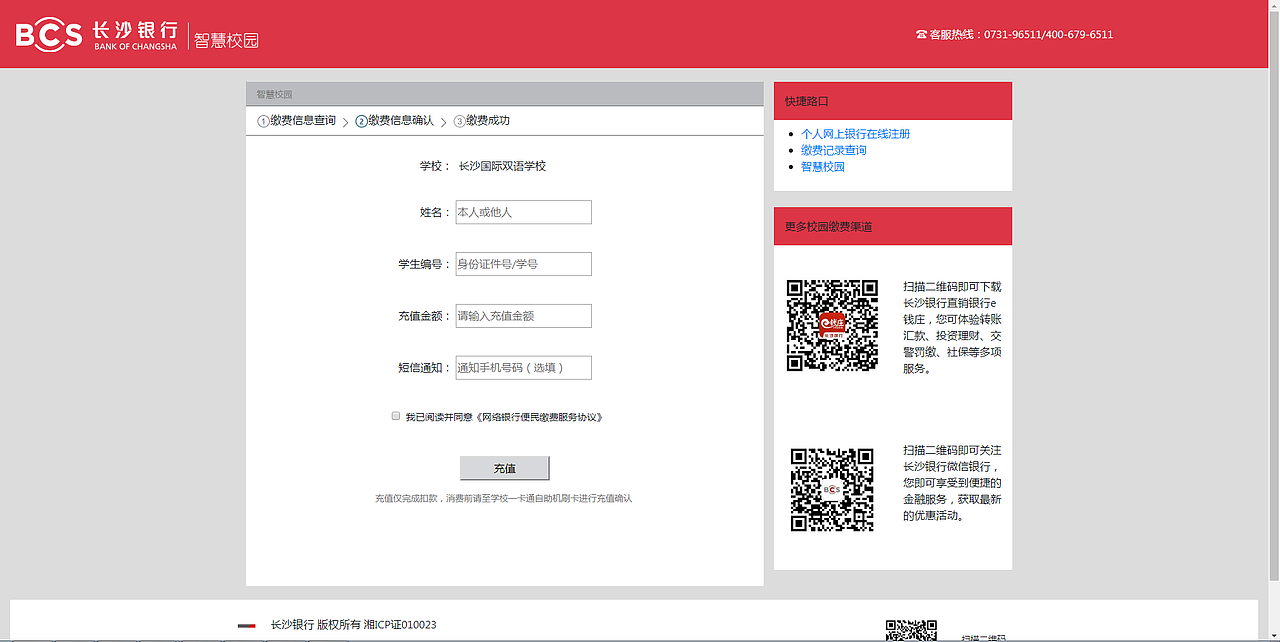
Task: Open 缴费记录查询 link
Action: tap(834, 150)
